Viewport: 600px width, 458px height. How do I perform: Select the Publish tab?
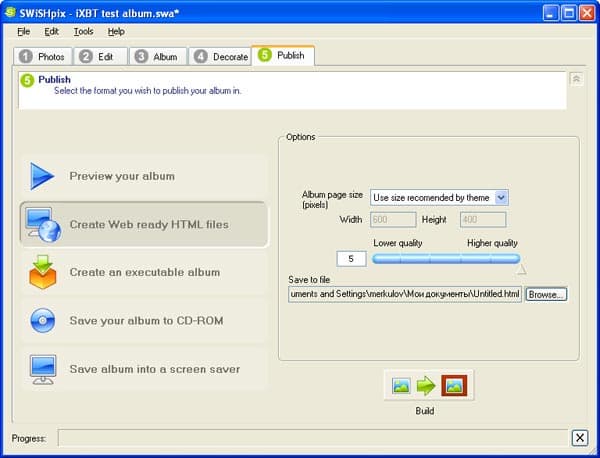tap(283, 55)
